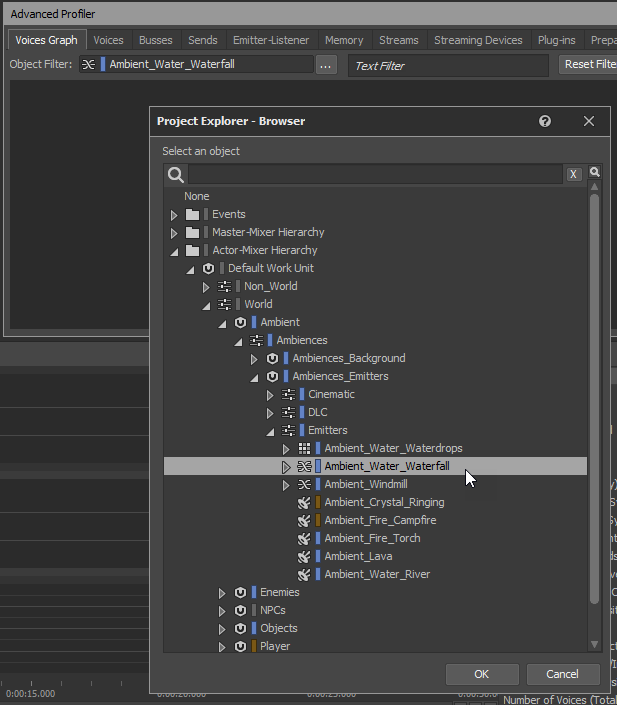
Task: Open the object filter browse button
Action: tap(326, 65)
